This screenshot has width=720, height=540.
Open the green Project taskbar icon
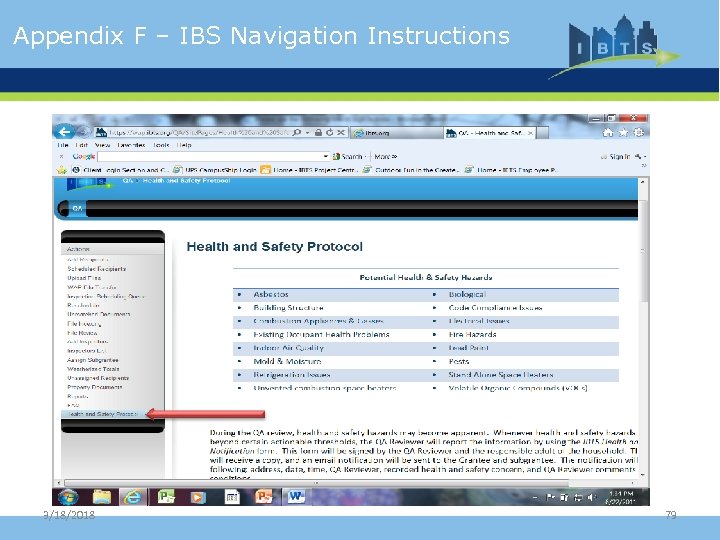166,496
